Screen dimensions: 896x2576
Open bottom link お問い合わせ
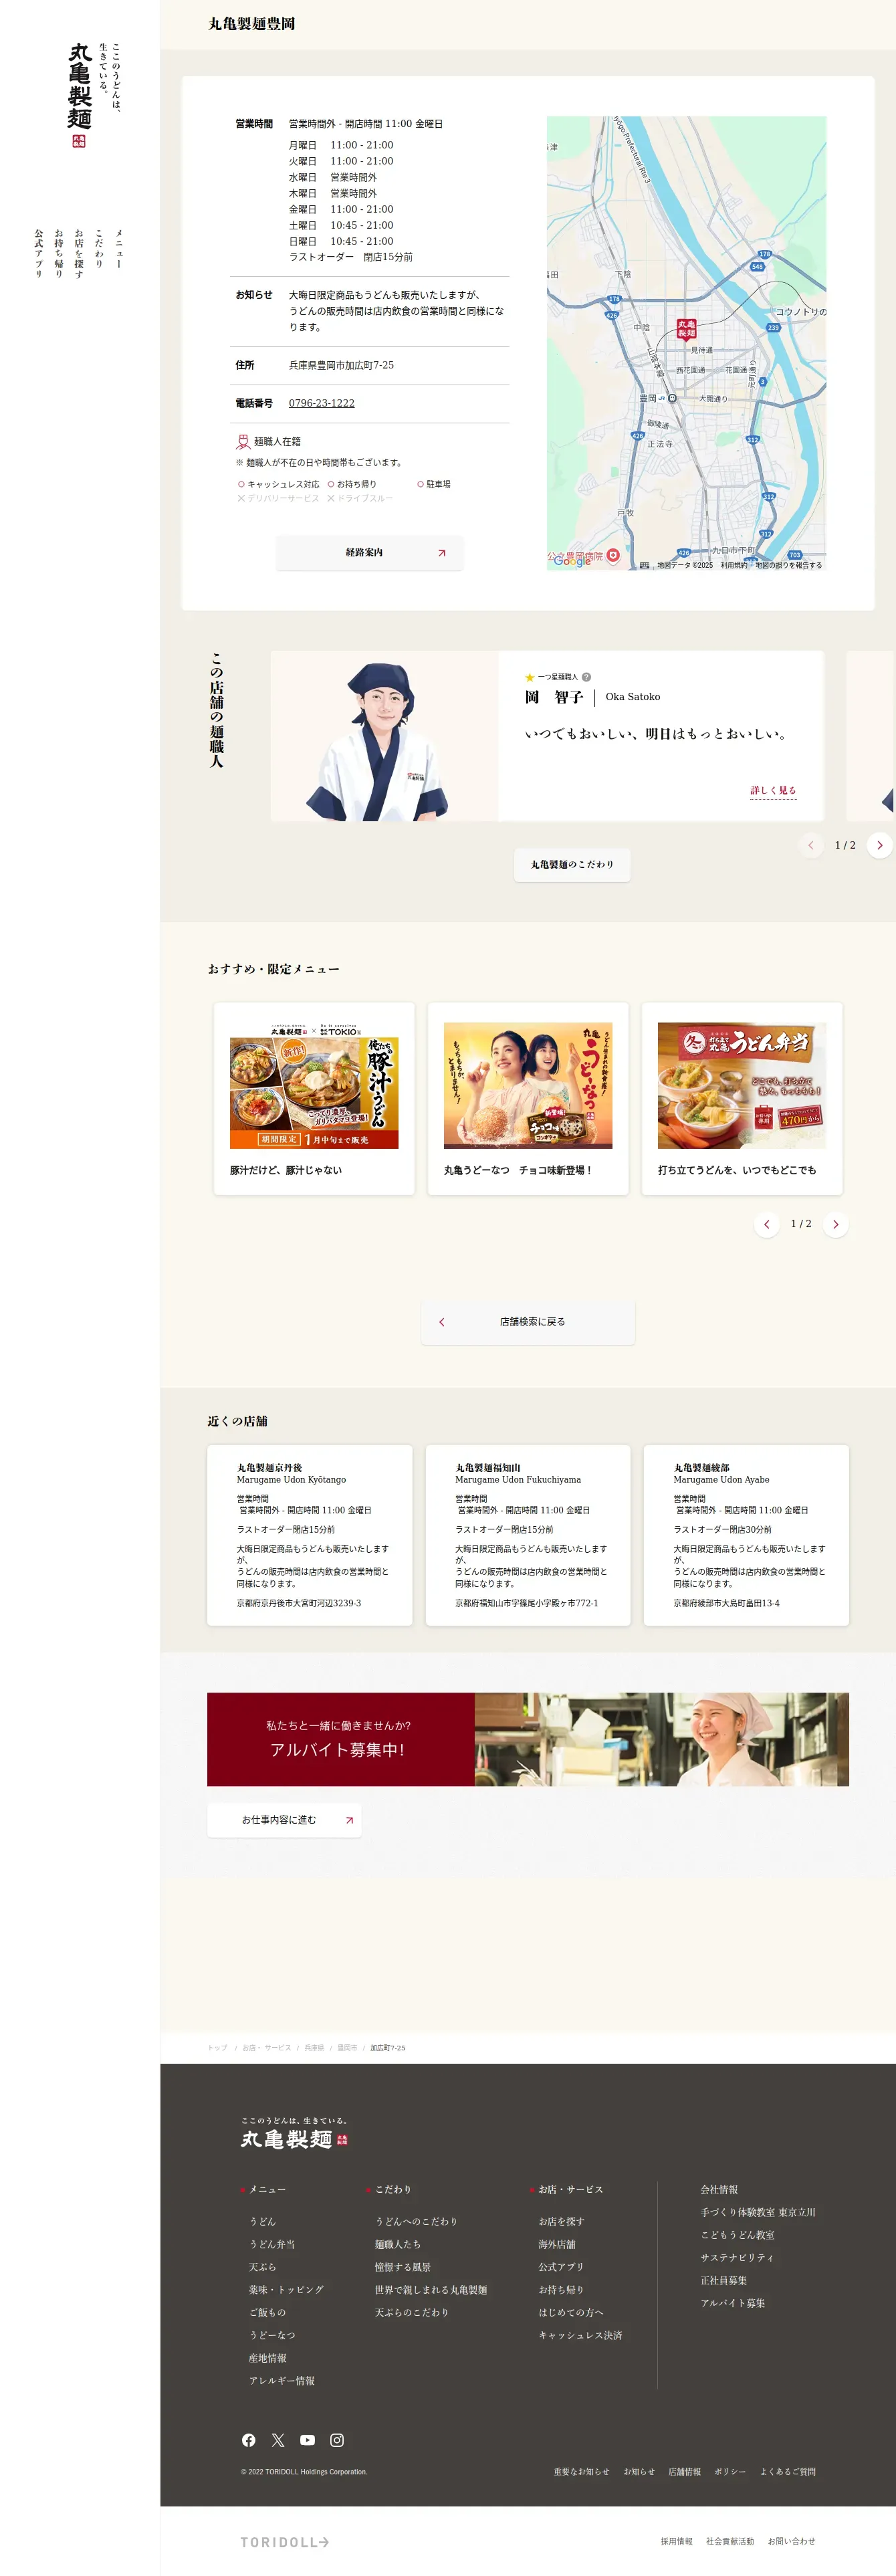(792, 2541)
